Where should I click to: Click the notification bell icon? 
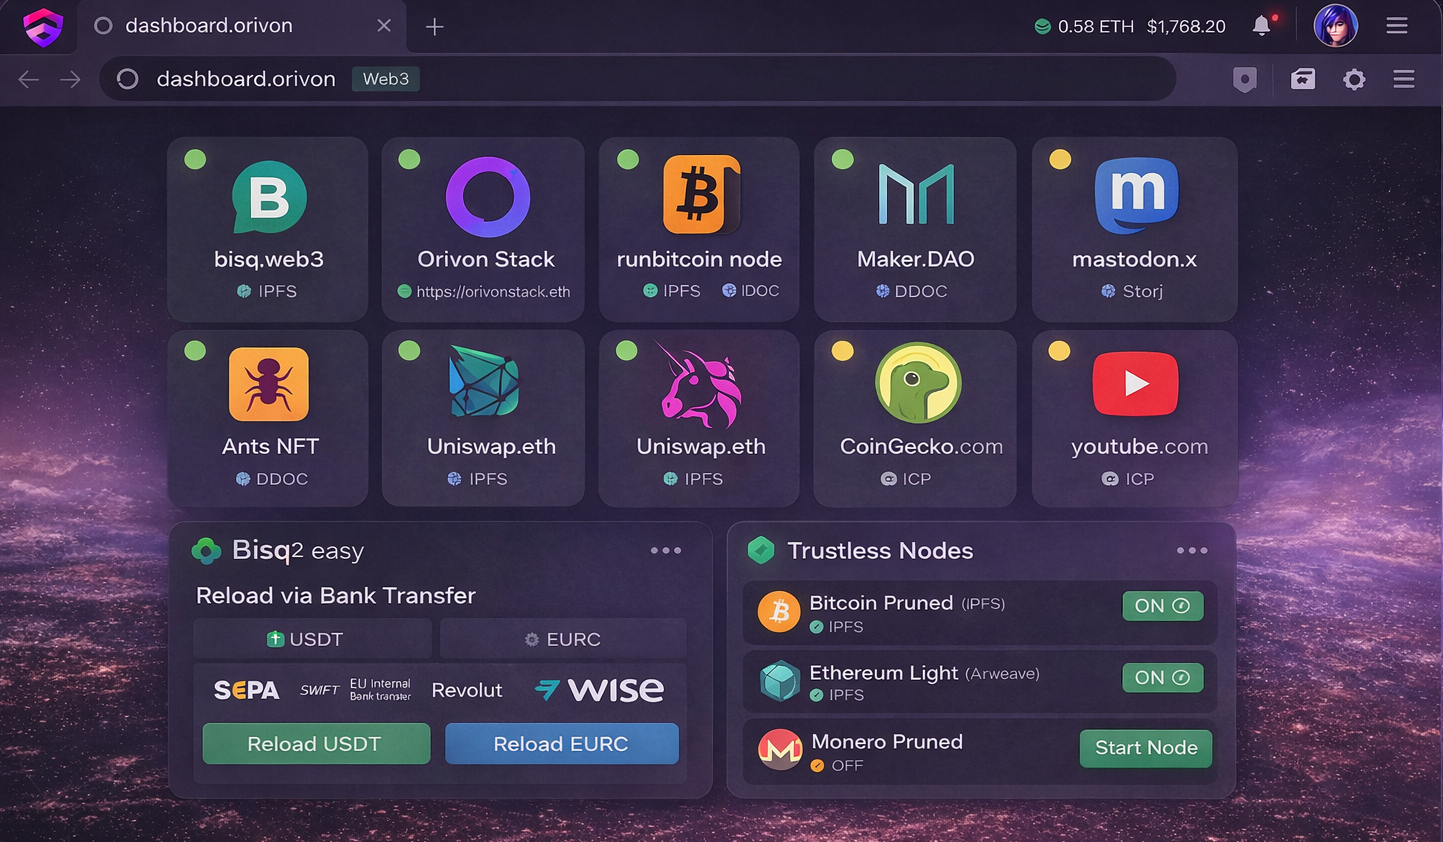[x=1262, y=26]
